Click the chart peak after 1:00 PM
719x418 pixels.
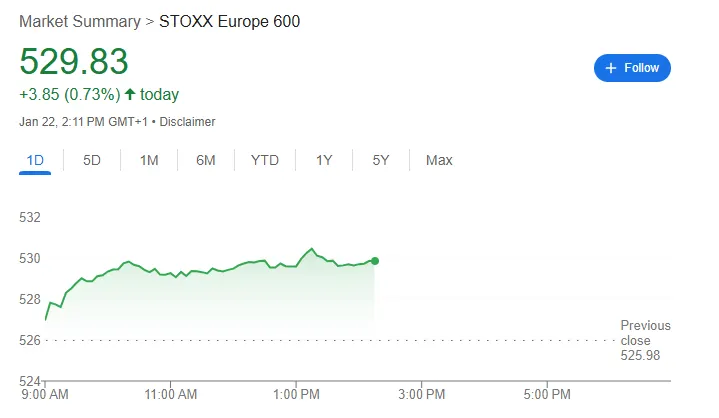311,249
